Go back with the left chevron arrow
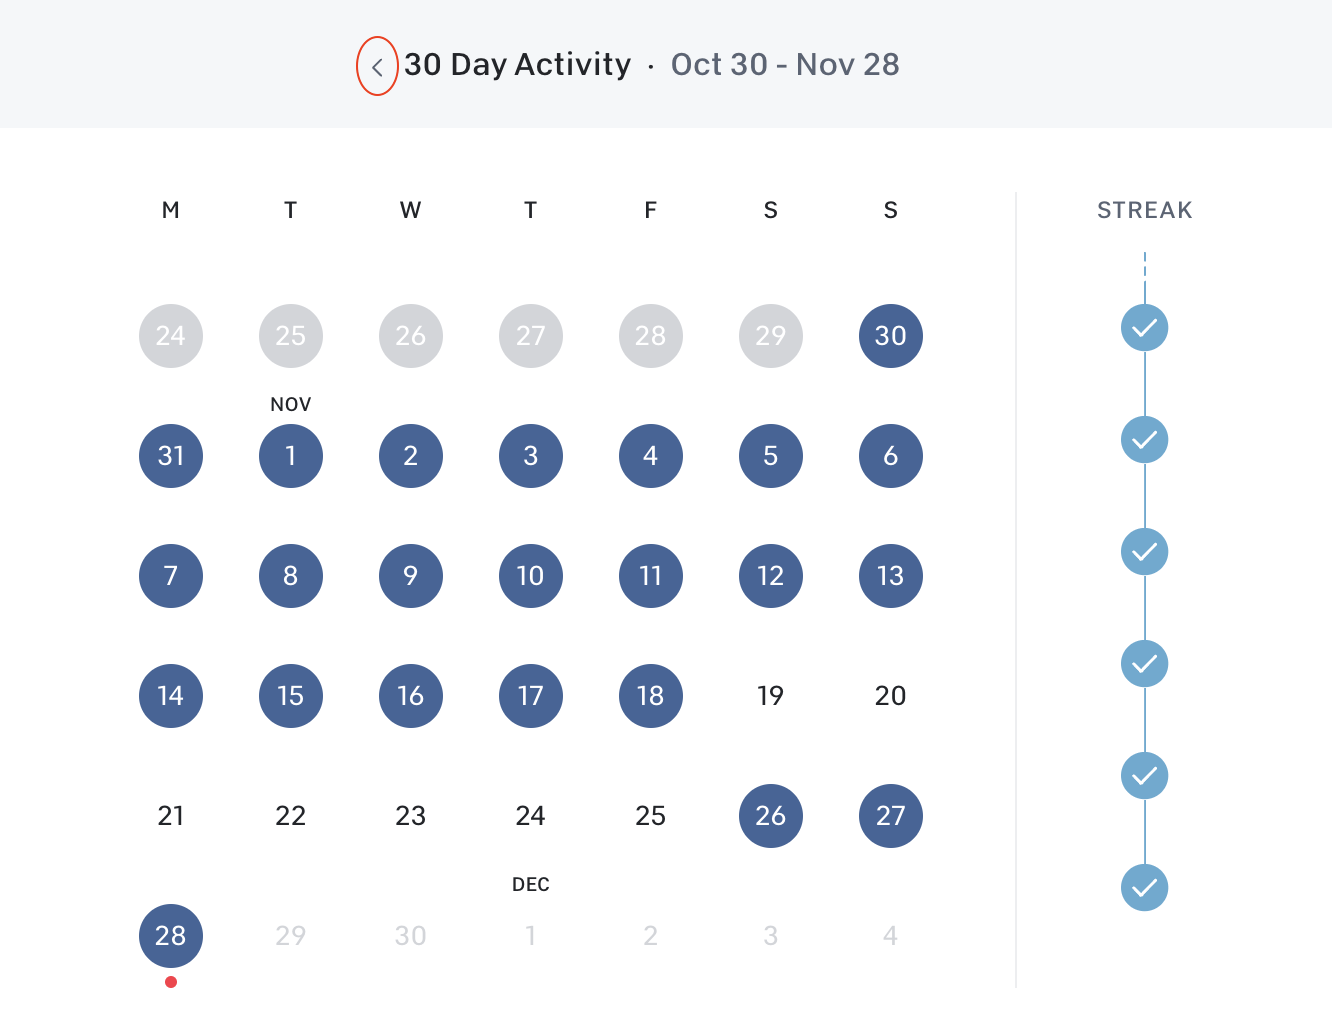 pos(377,67)
